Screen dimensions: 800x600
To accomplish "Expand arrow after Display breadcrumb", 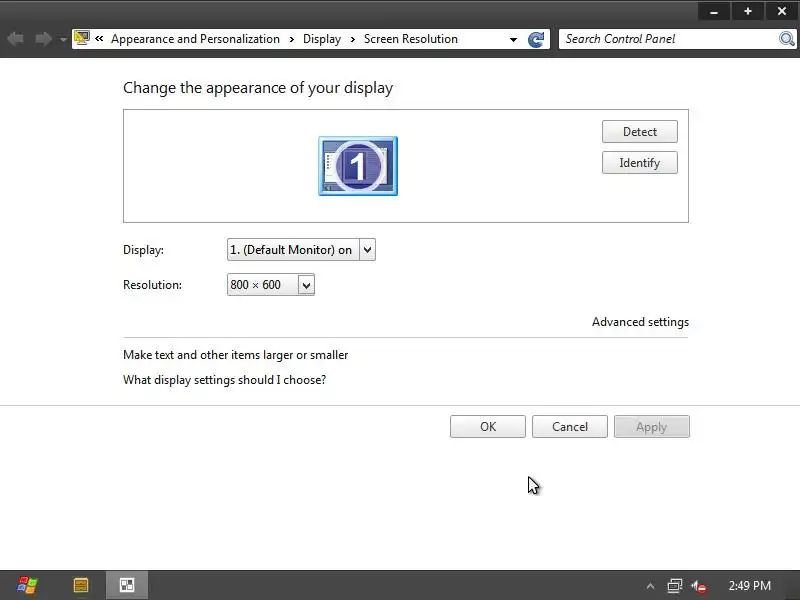I will [x=352, y=39].
